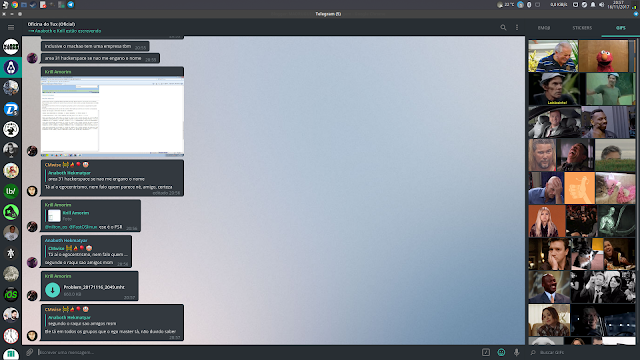Click the @FastOSlinux mention link

83,227
